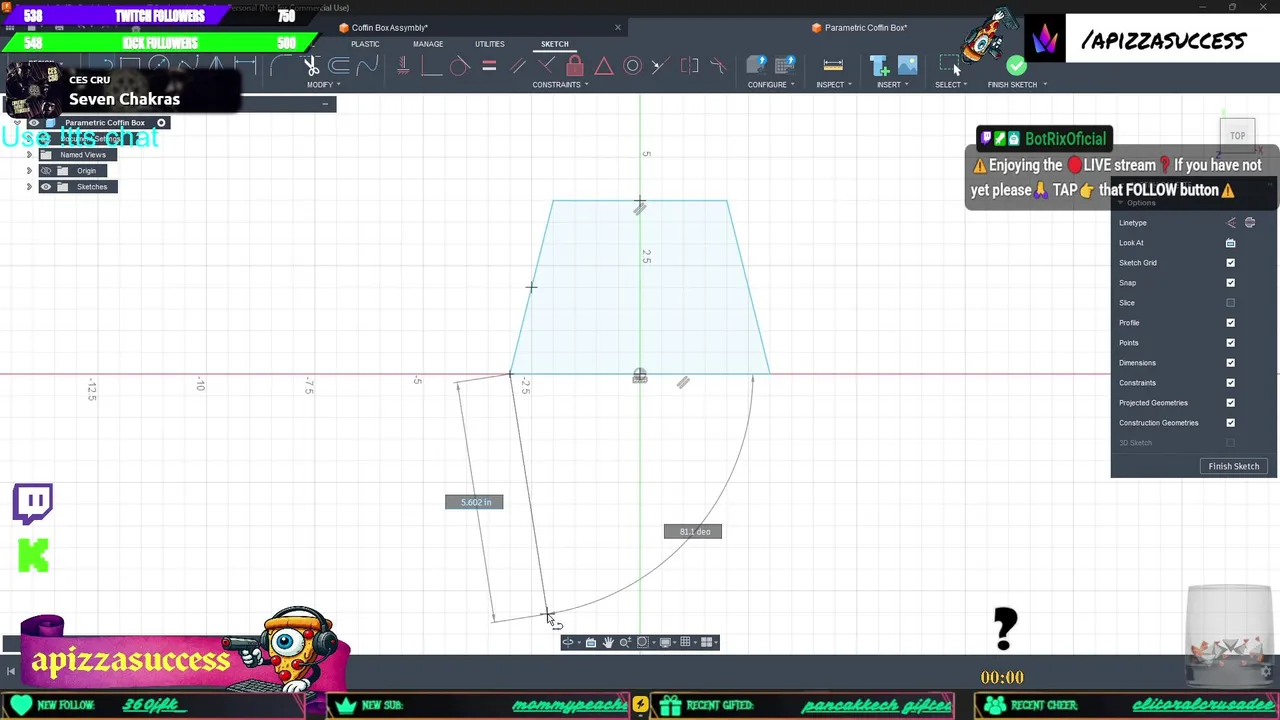Click the Pan hand tool
This screenshot has width=1280, height=720.
pyautogui.click(x=607, y=642)
